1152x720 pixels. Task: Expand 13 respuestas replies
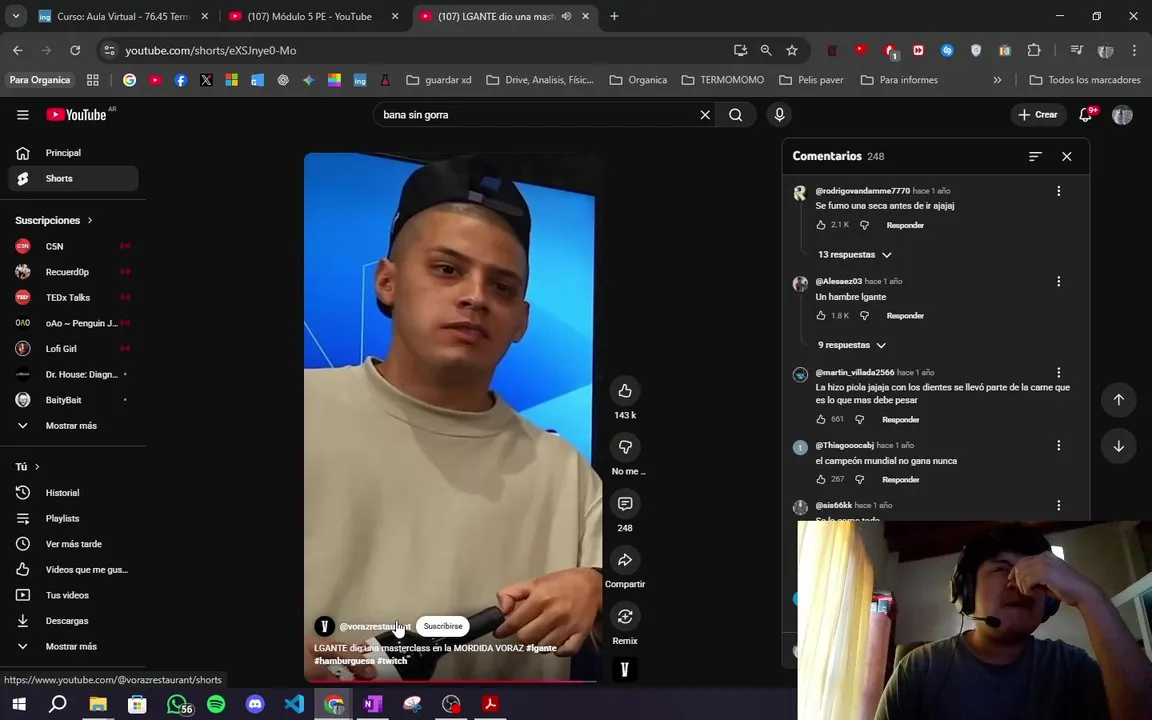[854, 254]
